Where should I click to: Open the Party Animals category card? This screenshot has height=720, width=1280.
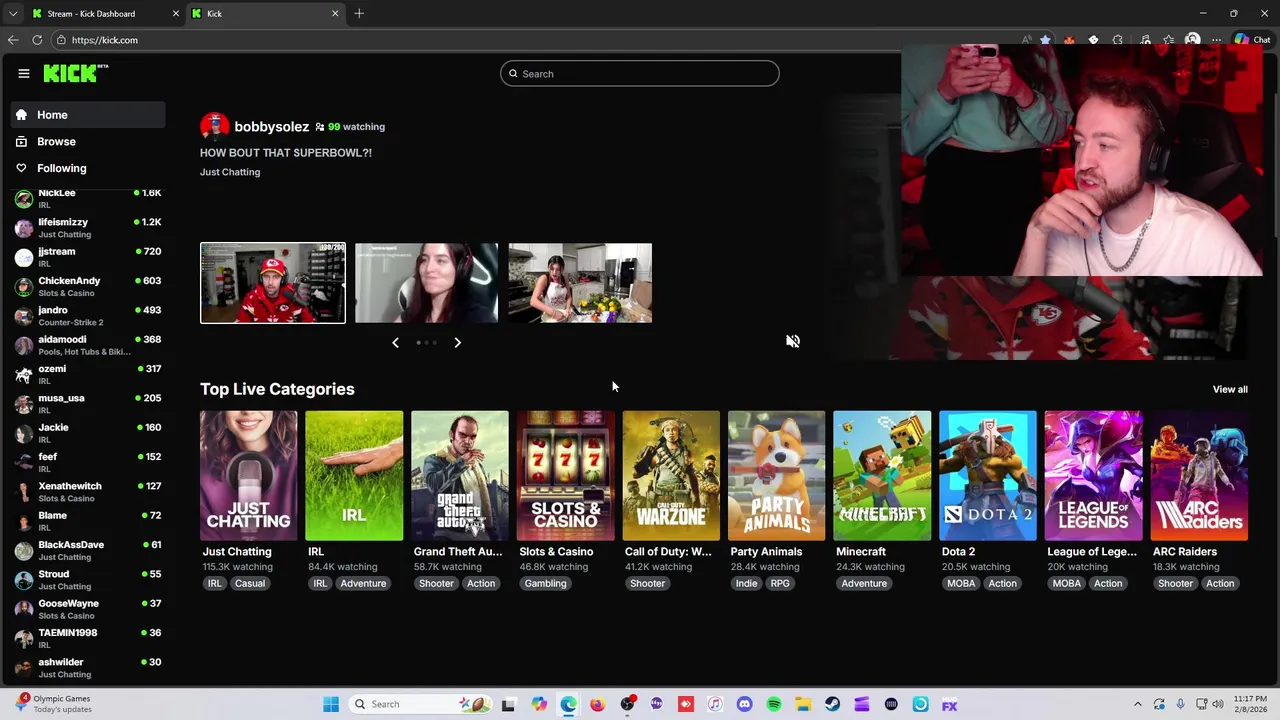point(777,476)
